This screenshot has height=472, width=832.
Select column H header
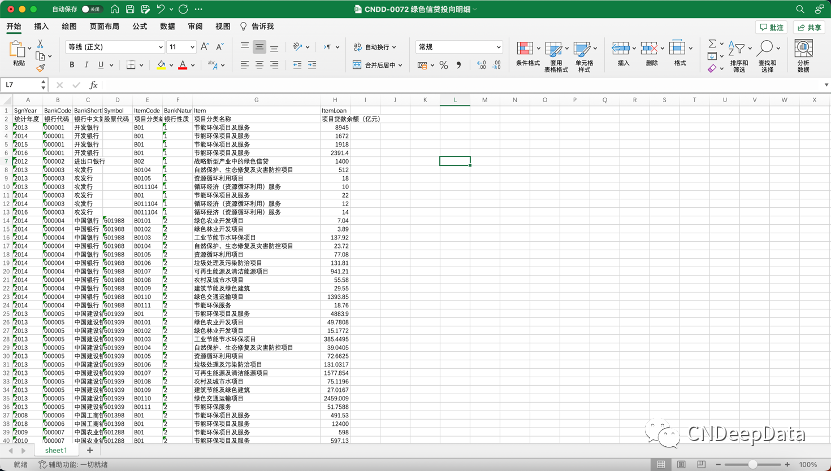[x=335, y=100]
